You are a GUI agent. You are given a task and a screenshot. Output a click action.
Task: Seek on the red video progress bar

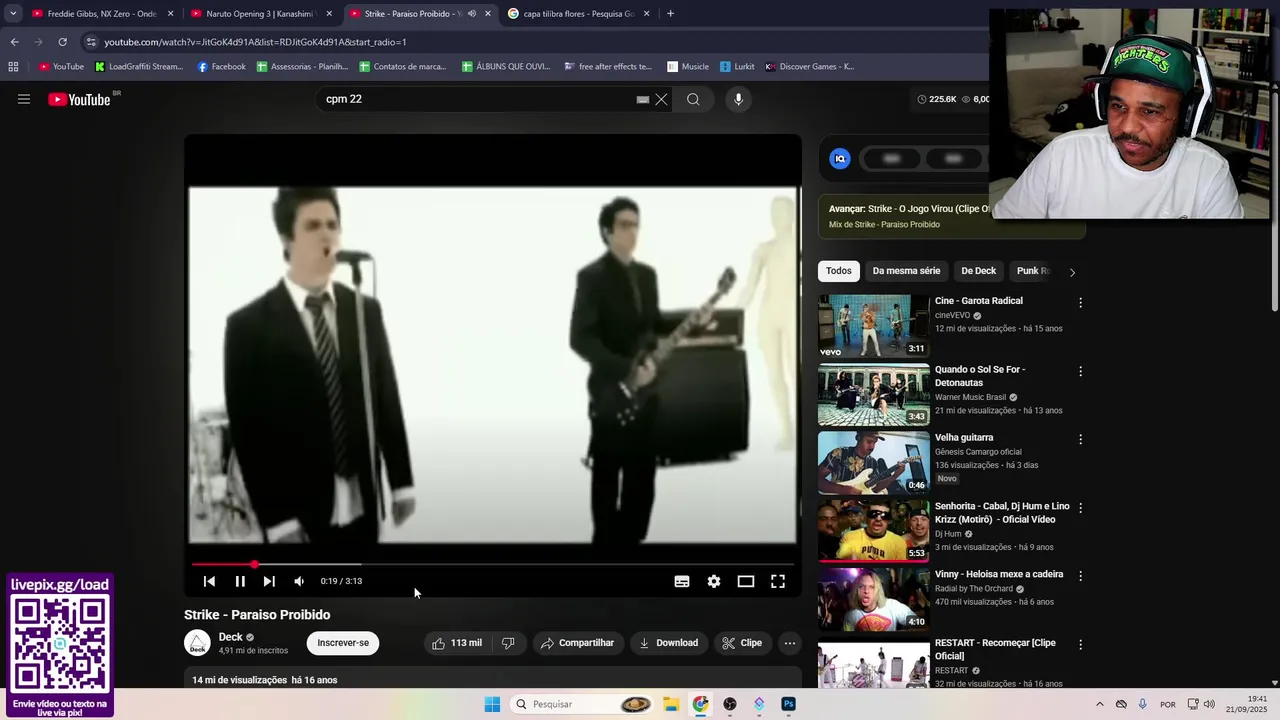click(x=493, y=564)
